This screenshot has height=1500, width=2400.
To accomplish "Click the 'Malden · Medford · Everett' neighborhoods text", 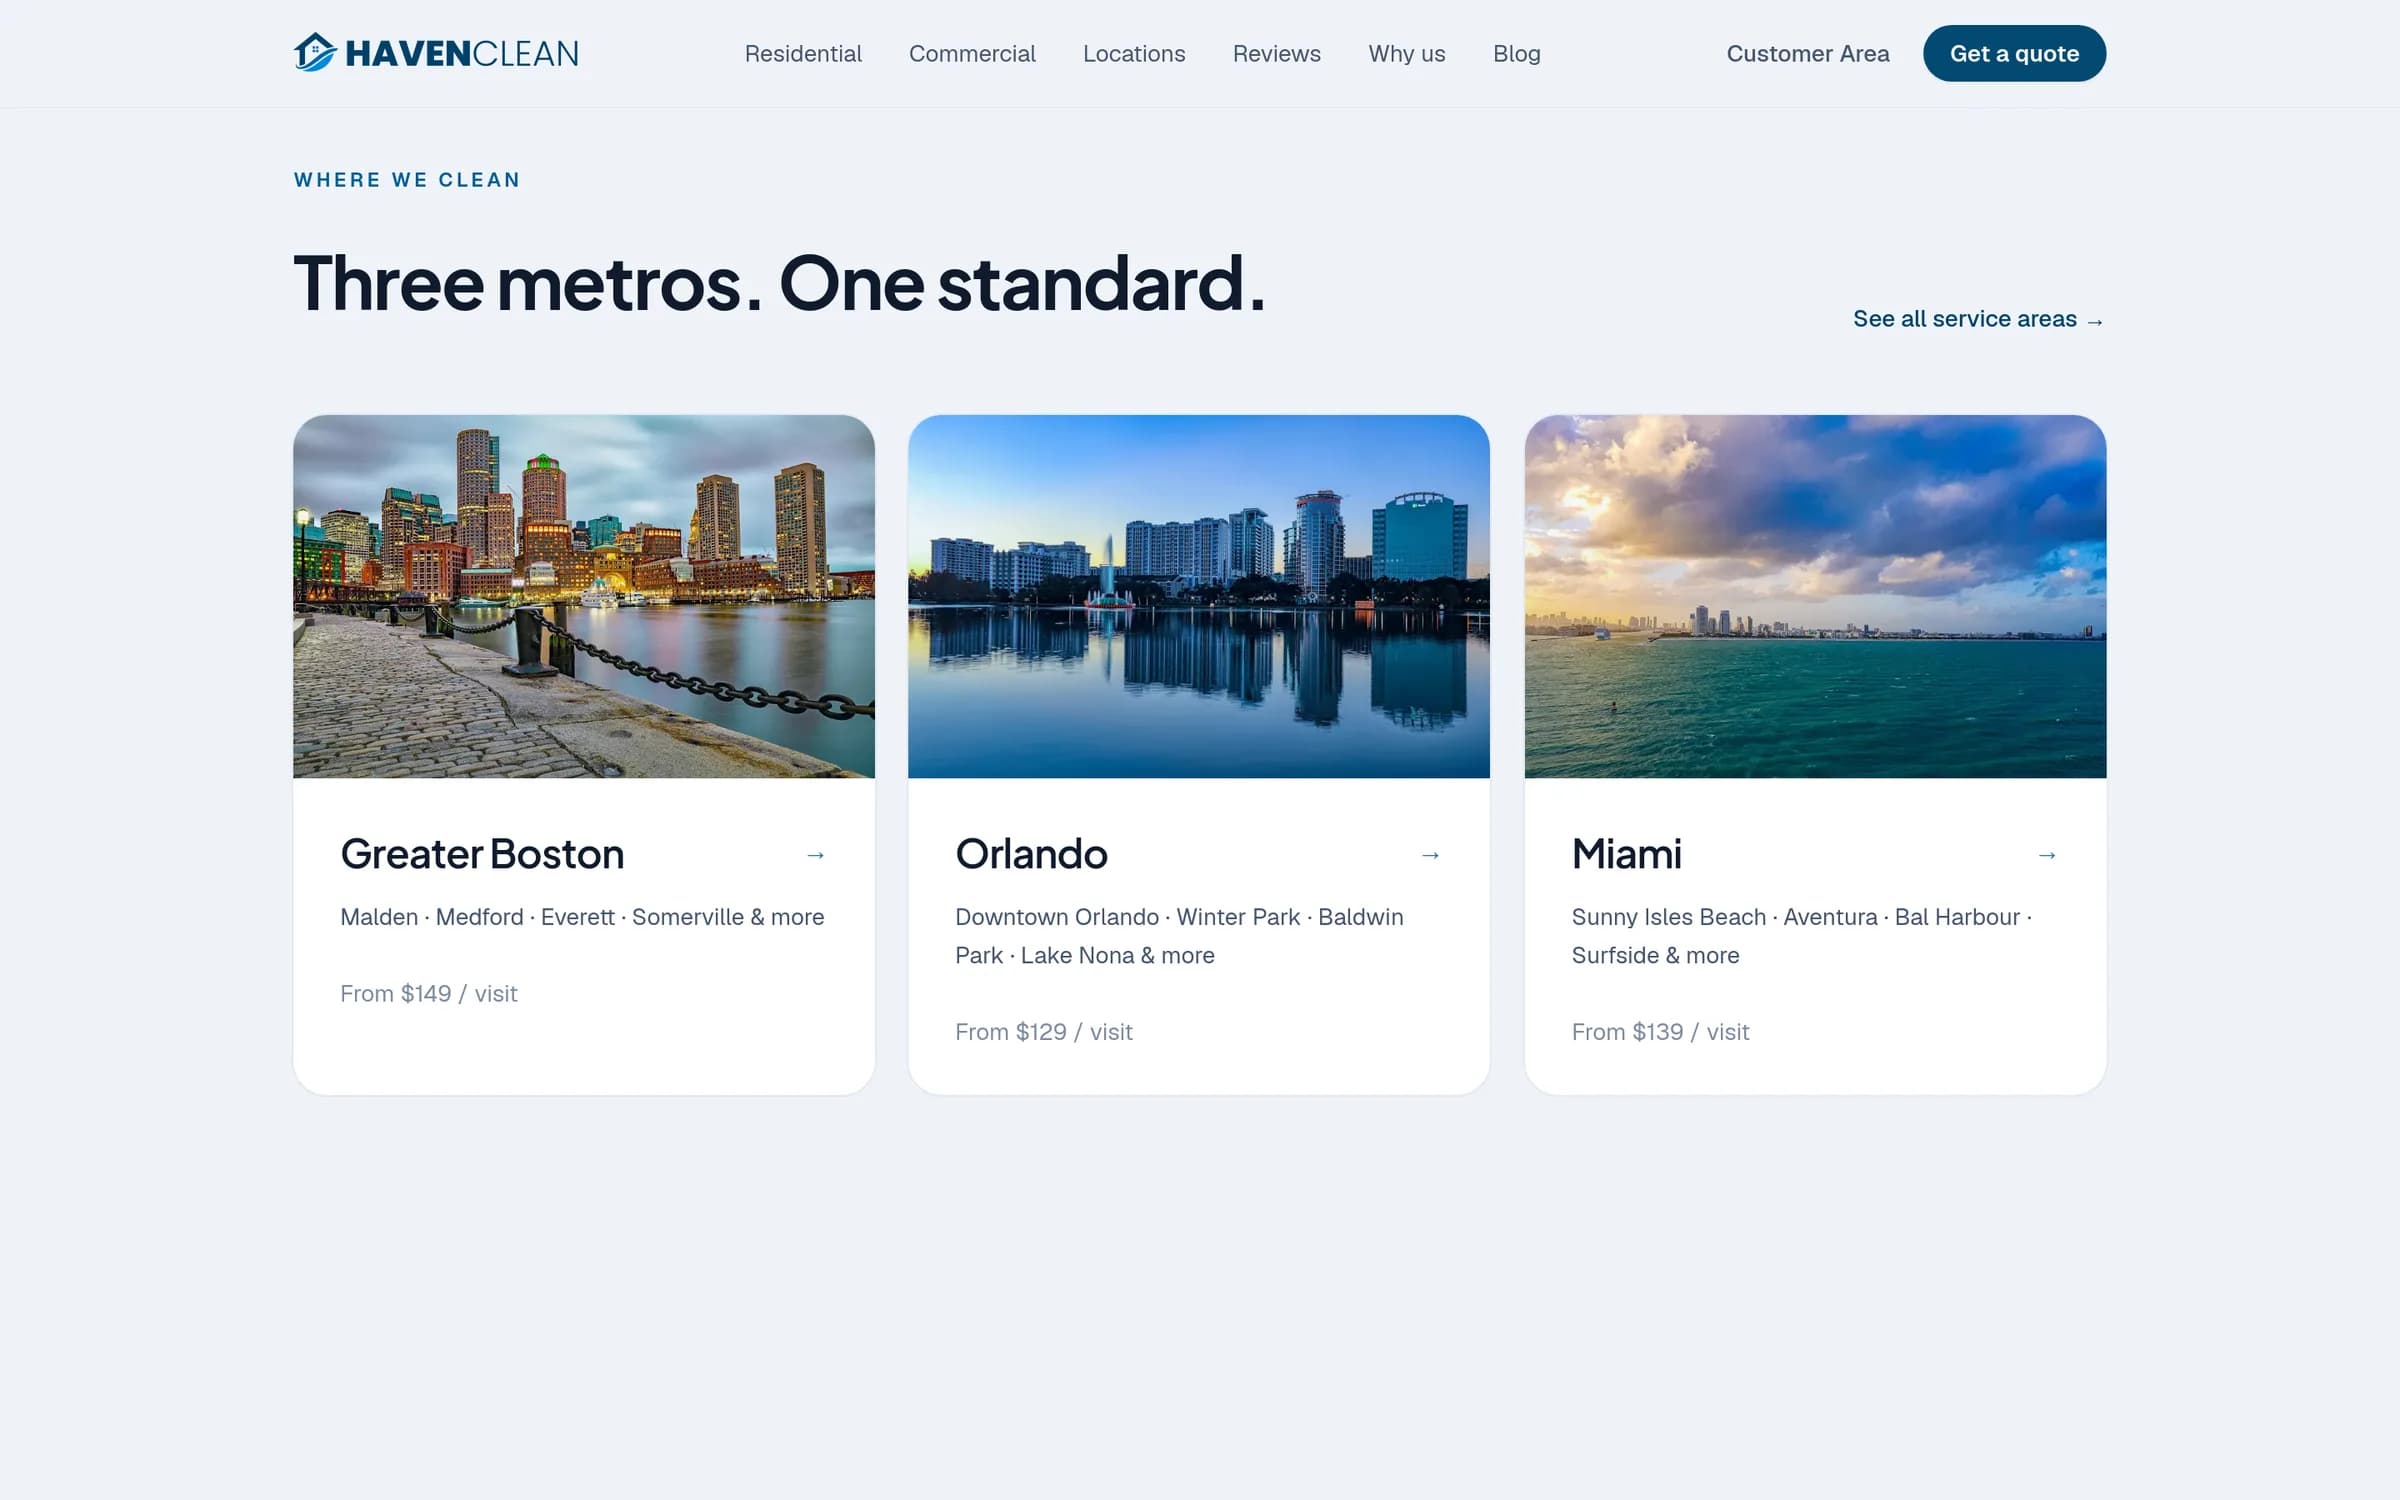I will [x=582, y=917].
